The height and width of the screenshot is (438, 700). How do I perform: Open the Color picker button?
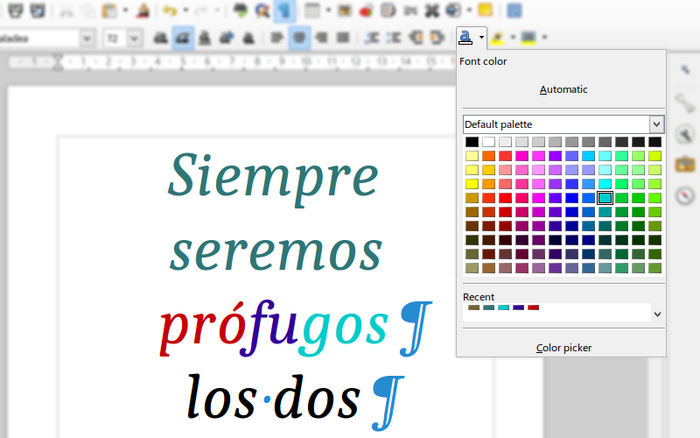point(563,347)
